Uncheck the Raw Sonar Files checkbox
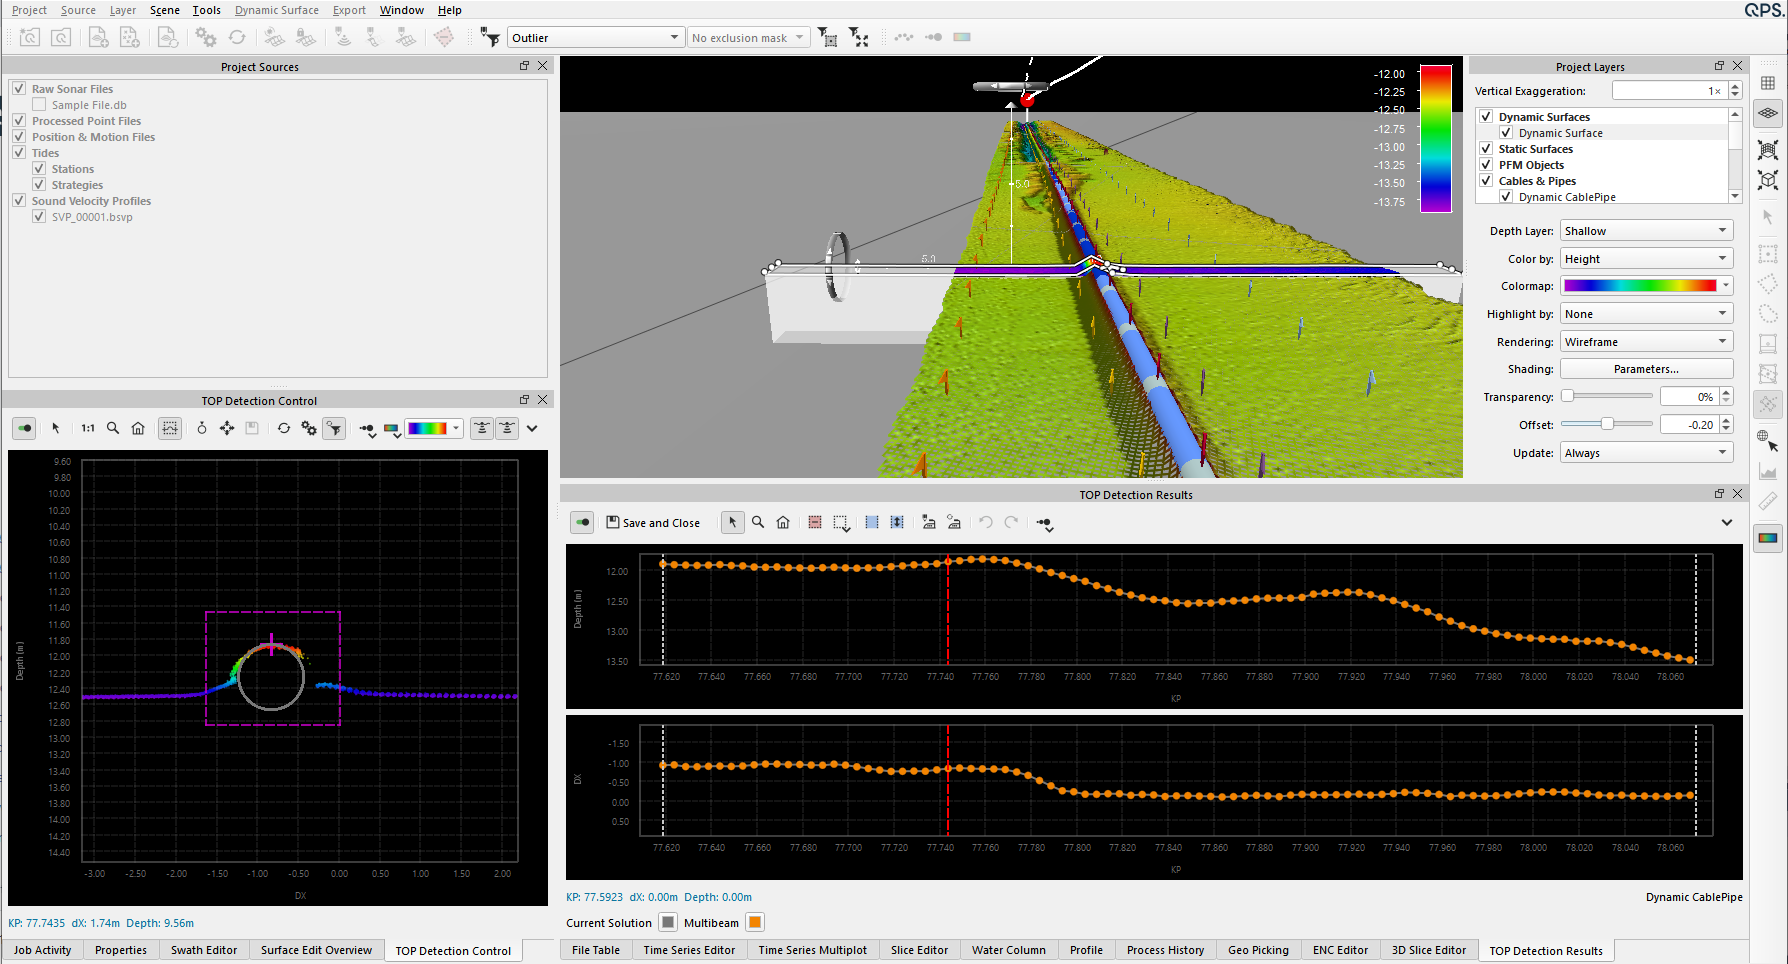 coord(19,89)
